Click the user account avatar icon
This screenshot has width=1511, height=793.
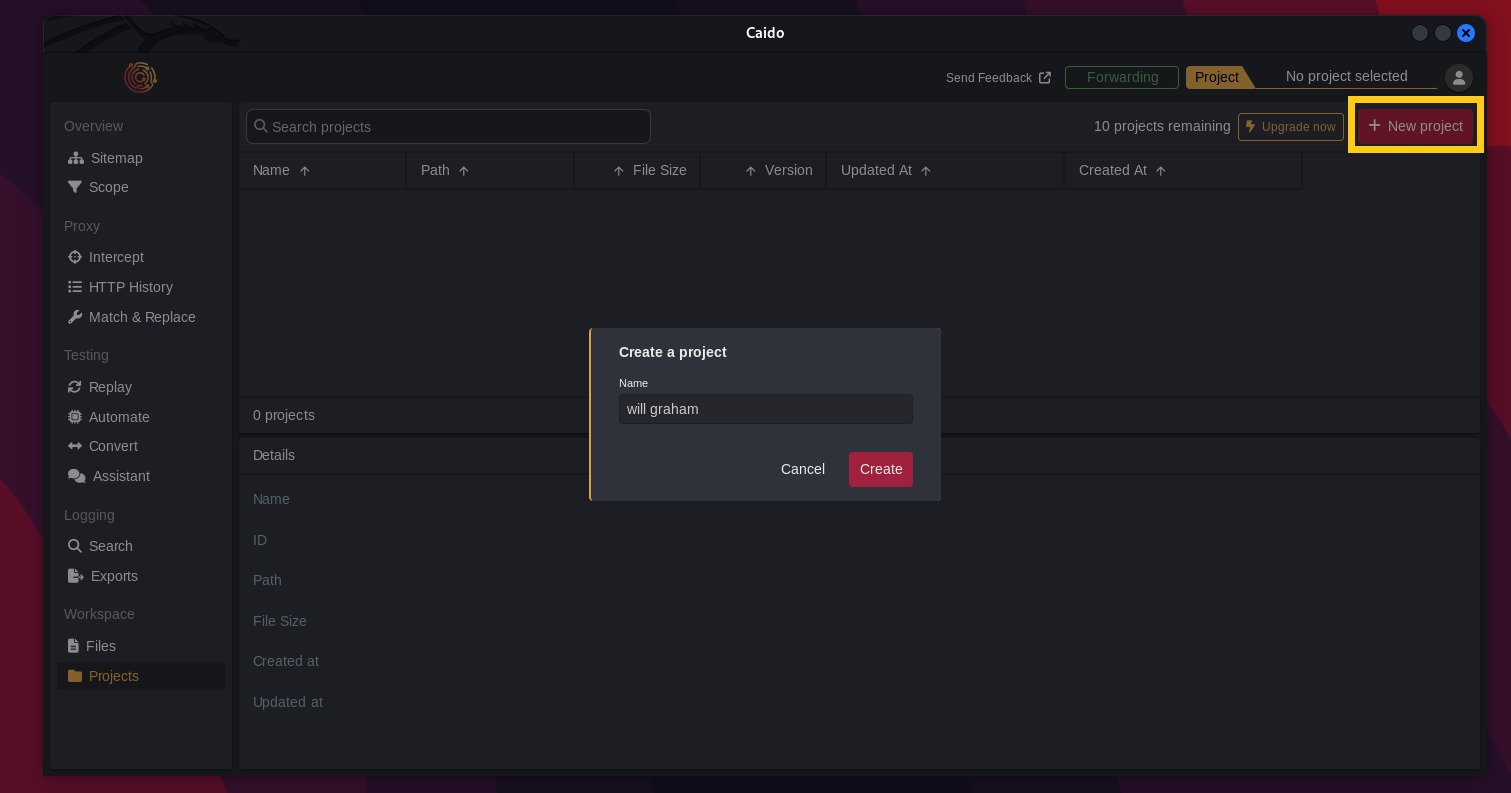tap(1459, 77)
